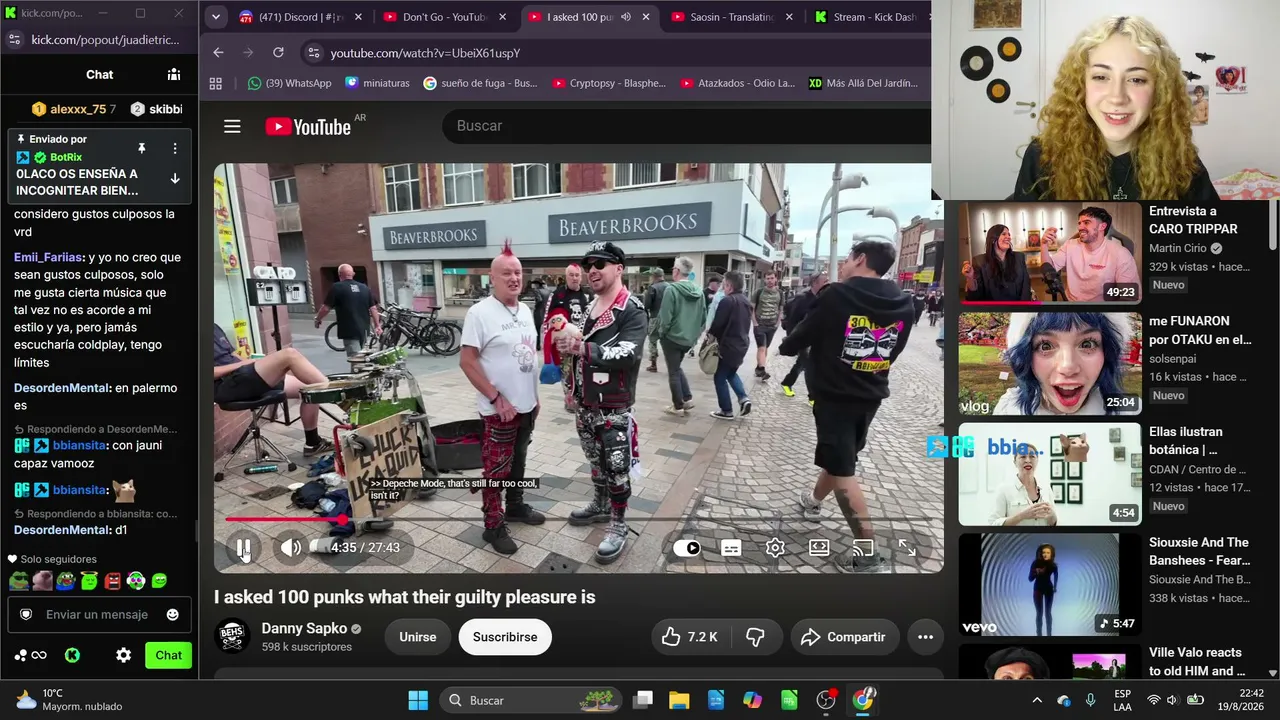This screenshot has height=720, width=1280.
Task: Like the video with 7.2 K likes
Action: click(691, 637)
